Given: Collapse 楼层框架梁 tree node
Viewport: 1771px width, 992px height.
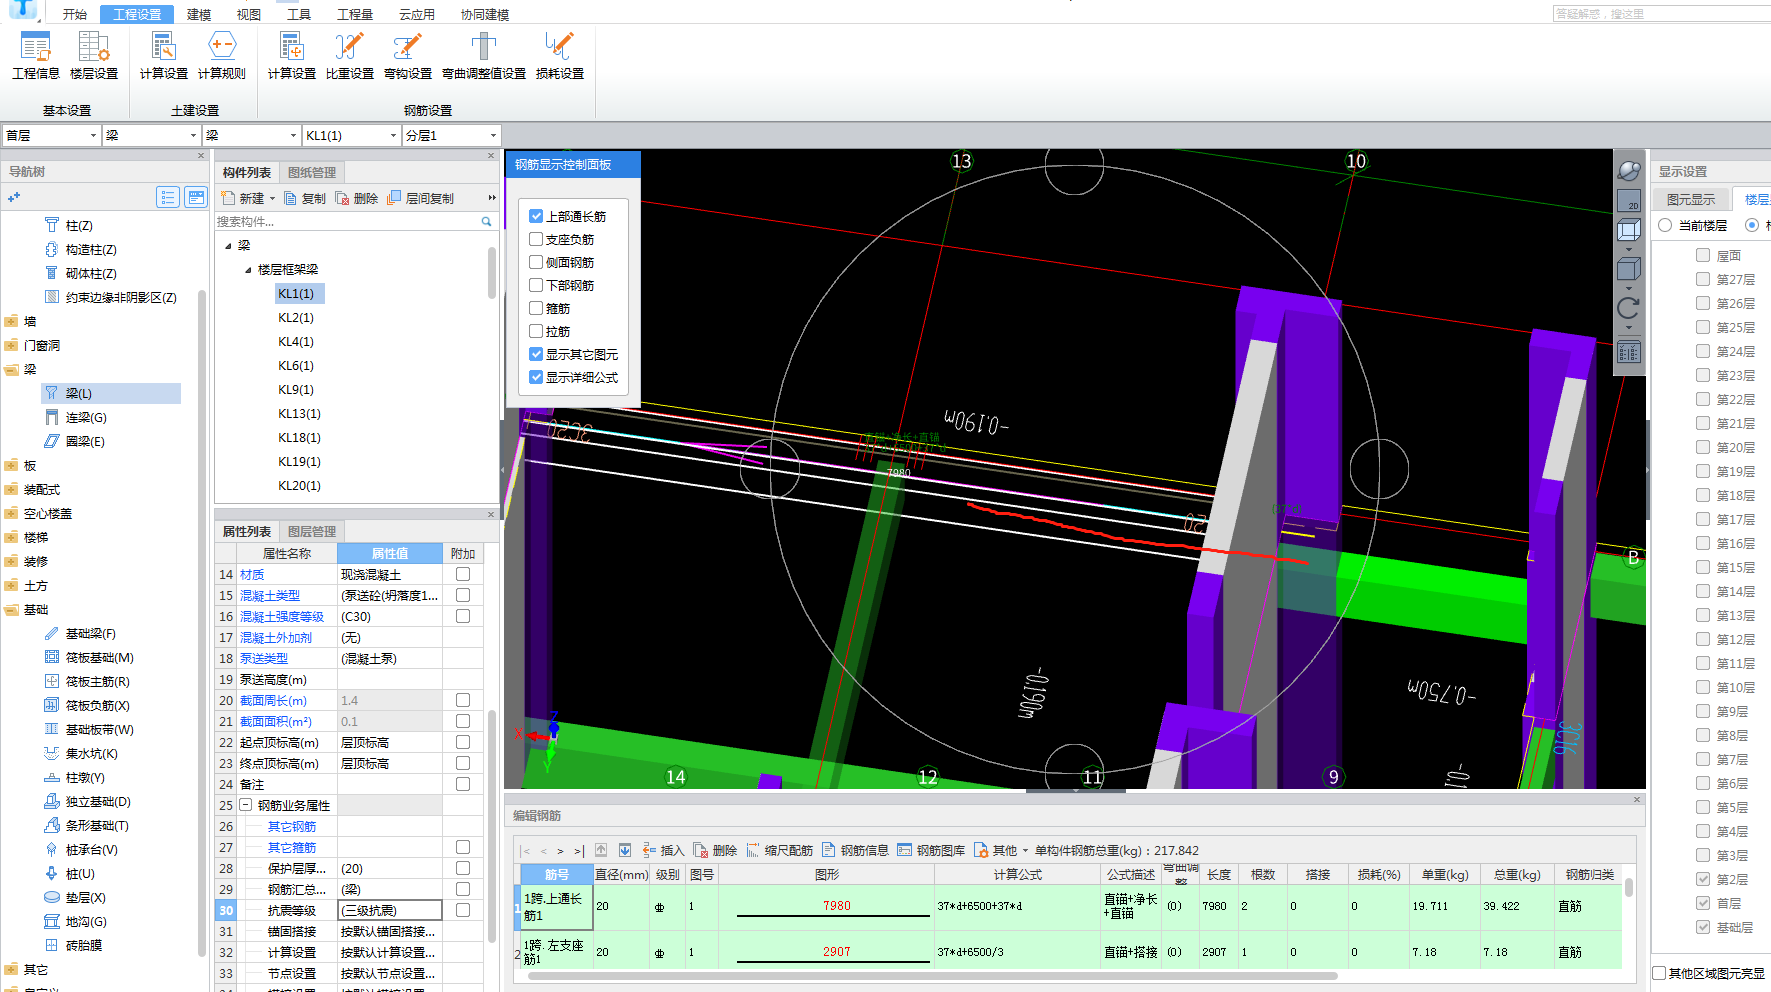Looking at the screenshot, I should 248,270.
